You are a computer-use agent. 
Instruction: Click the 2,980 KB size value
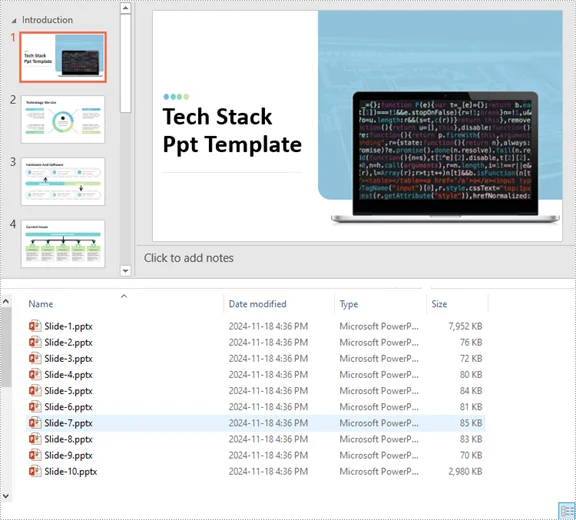(465, 472)
